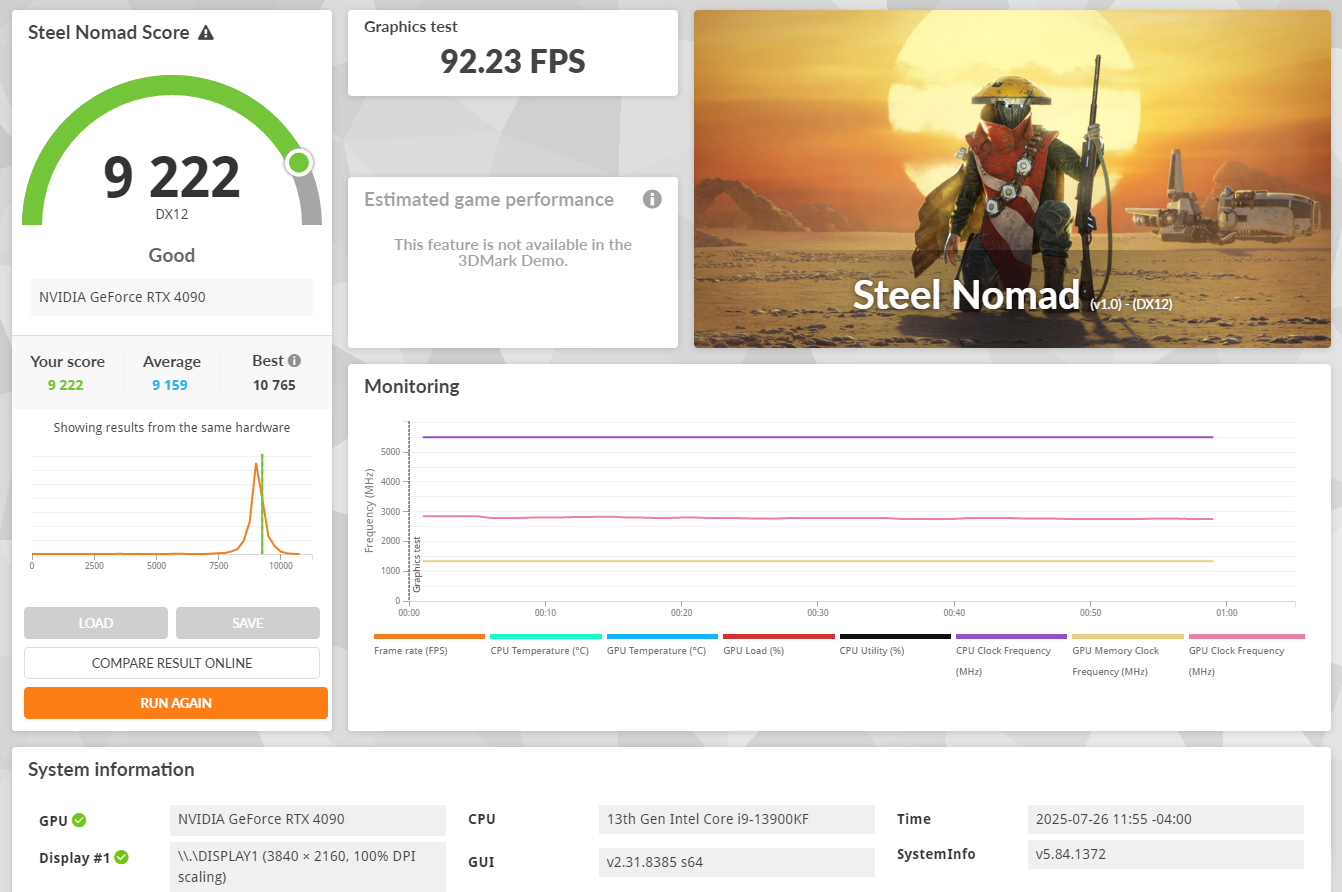Image resolution: width=1342 pixels, height=892 pixels.
Task: Click the Time value 2025-07-26 11:55
Action: coord(1166,819)
